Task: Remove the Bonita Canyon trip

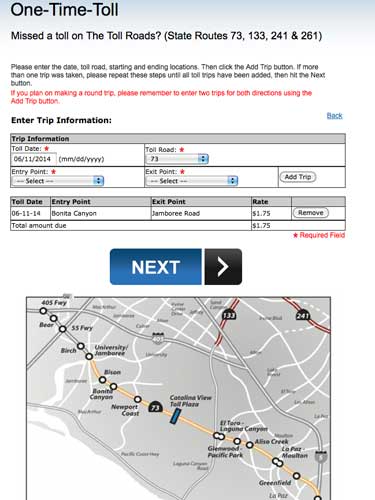Action: point(311,213)
